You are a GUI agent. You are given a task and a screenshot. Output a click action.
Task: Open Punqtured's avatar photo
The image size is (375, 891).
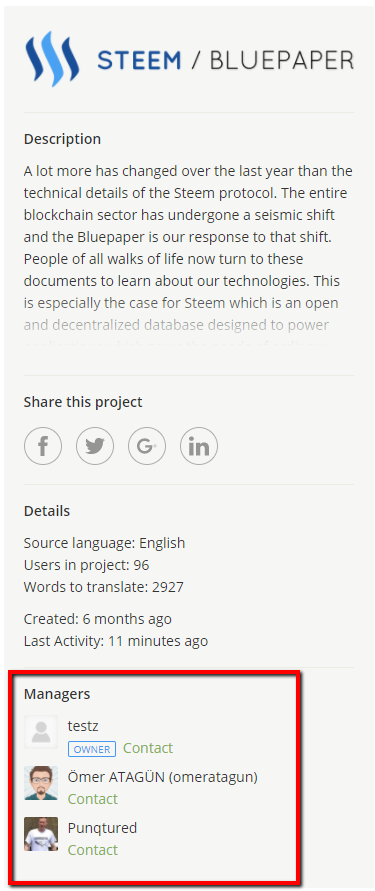41,834
